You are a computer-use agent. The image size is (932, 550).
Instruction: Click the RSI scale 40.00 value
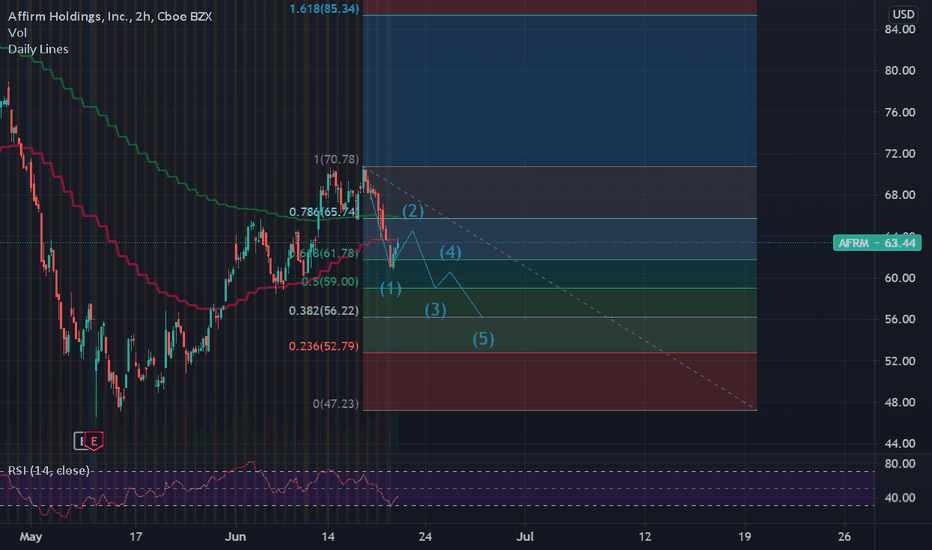pyautogui.click(x=900, y=498)
